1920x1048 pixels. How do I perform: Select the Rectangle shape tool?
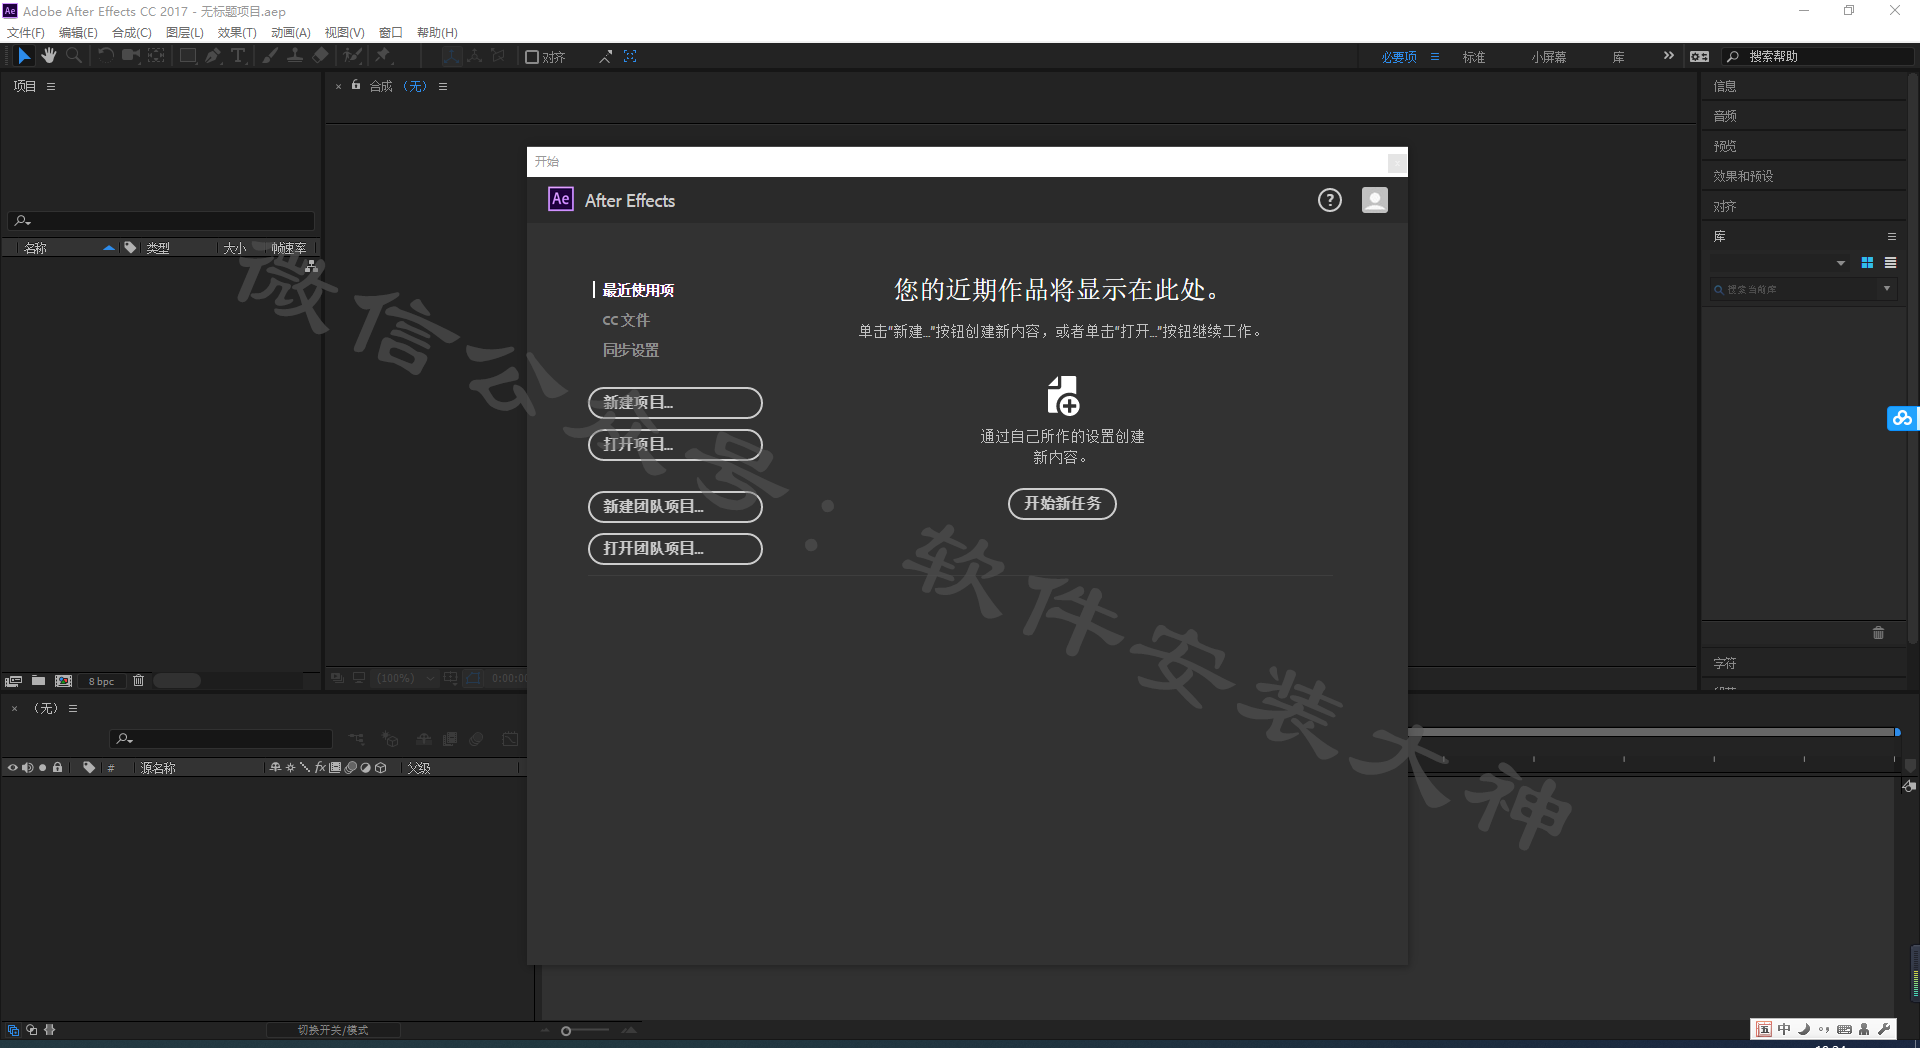click(188, 56)
